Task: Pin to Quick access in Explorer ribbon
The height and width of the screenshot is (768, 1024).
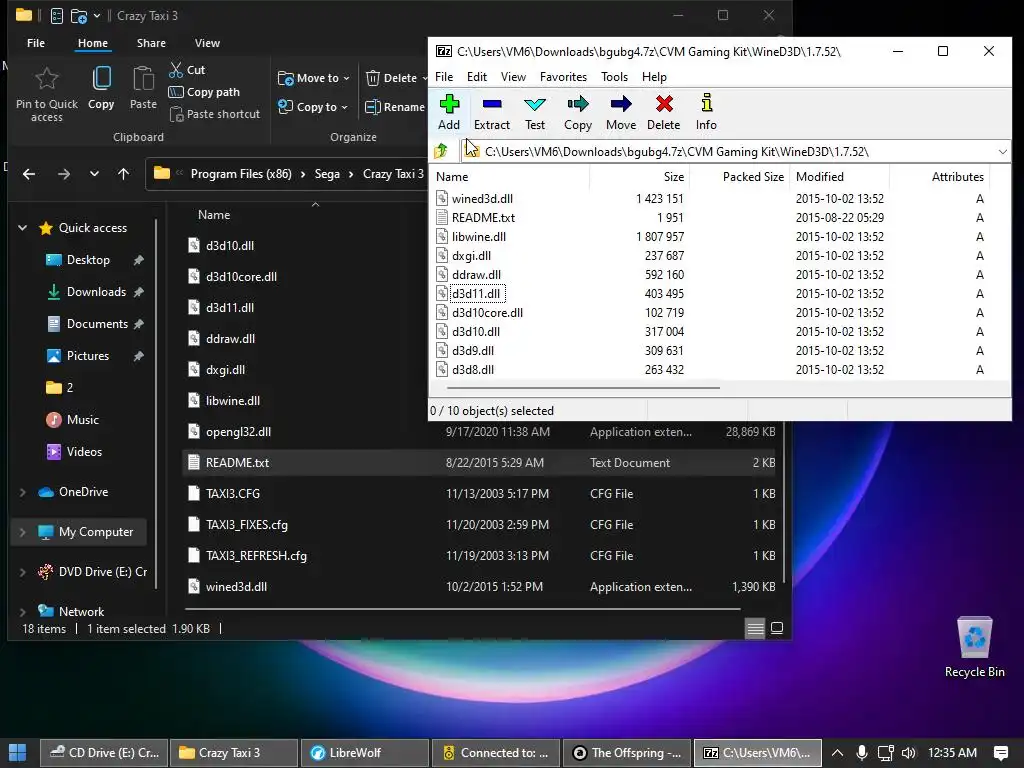Action: pyautogui.click(x=47, y=95)
